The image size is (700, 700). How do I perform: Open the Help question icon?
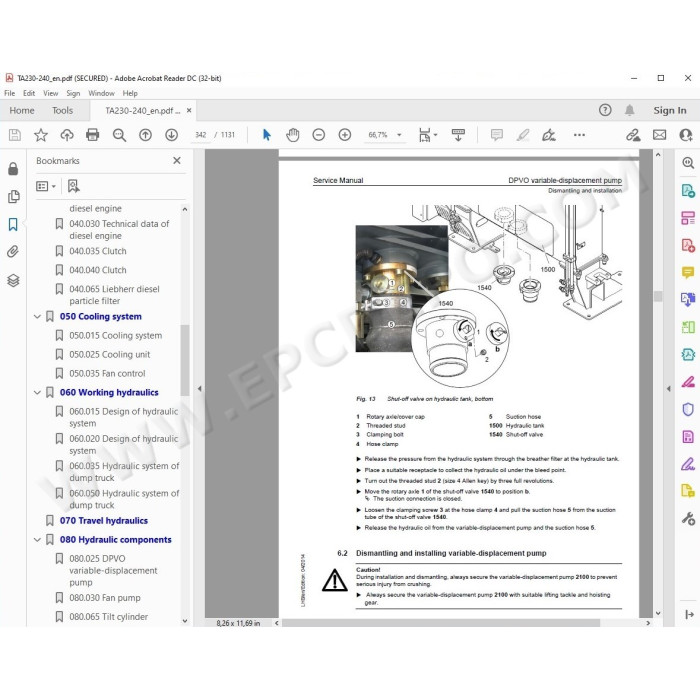click(x=605, y=110)
